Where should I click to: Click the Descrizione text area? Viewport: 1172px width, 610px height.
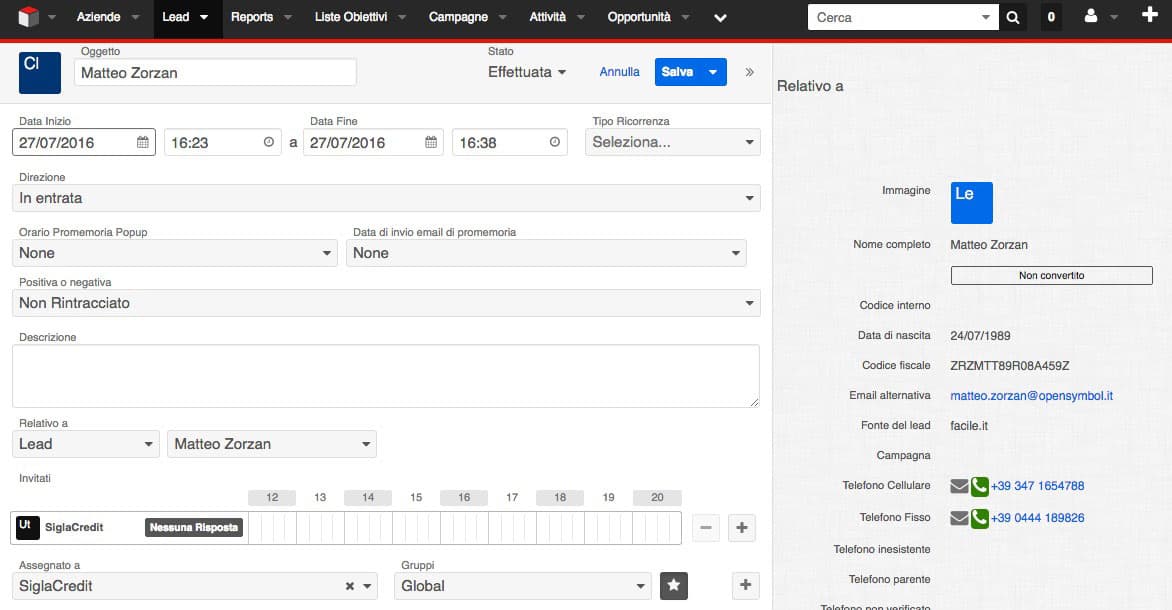tap(385, 376)
